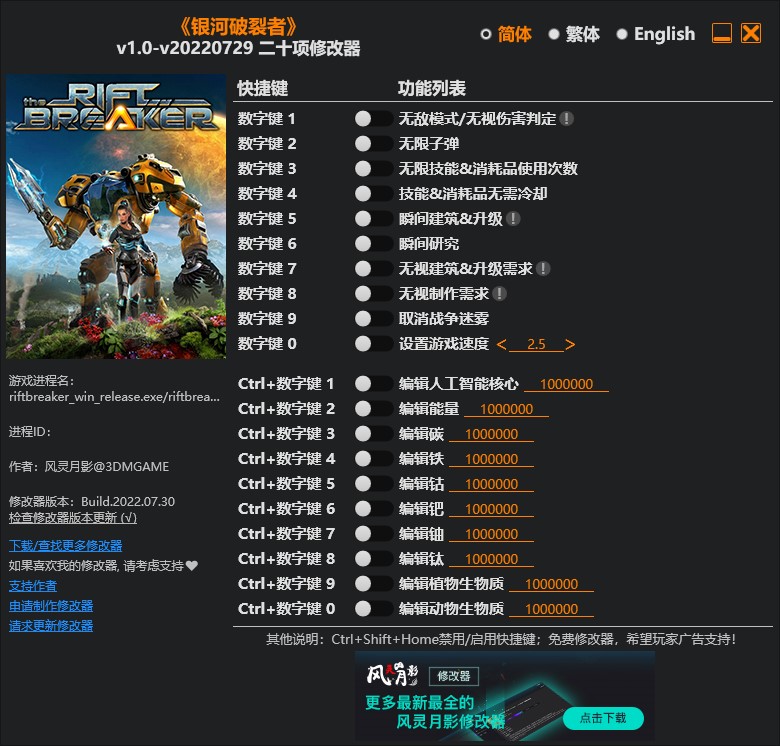Viewport: 780px width, 746px height.
Task: Select 简体 language option
Action: (x=506, y=34)
